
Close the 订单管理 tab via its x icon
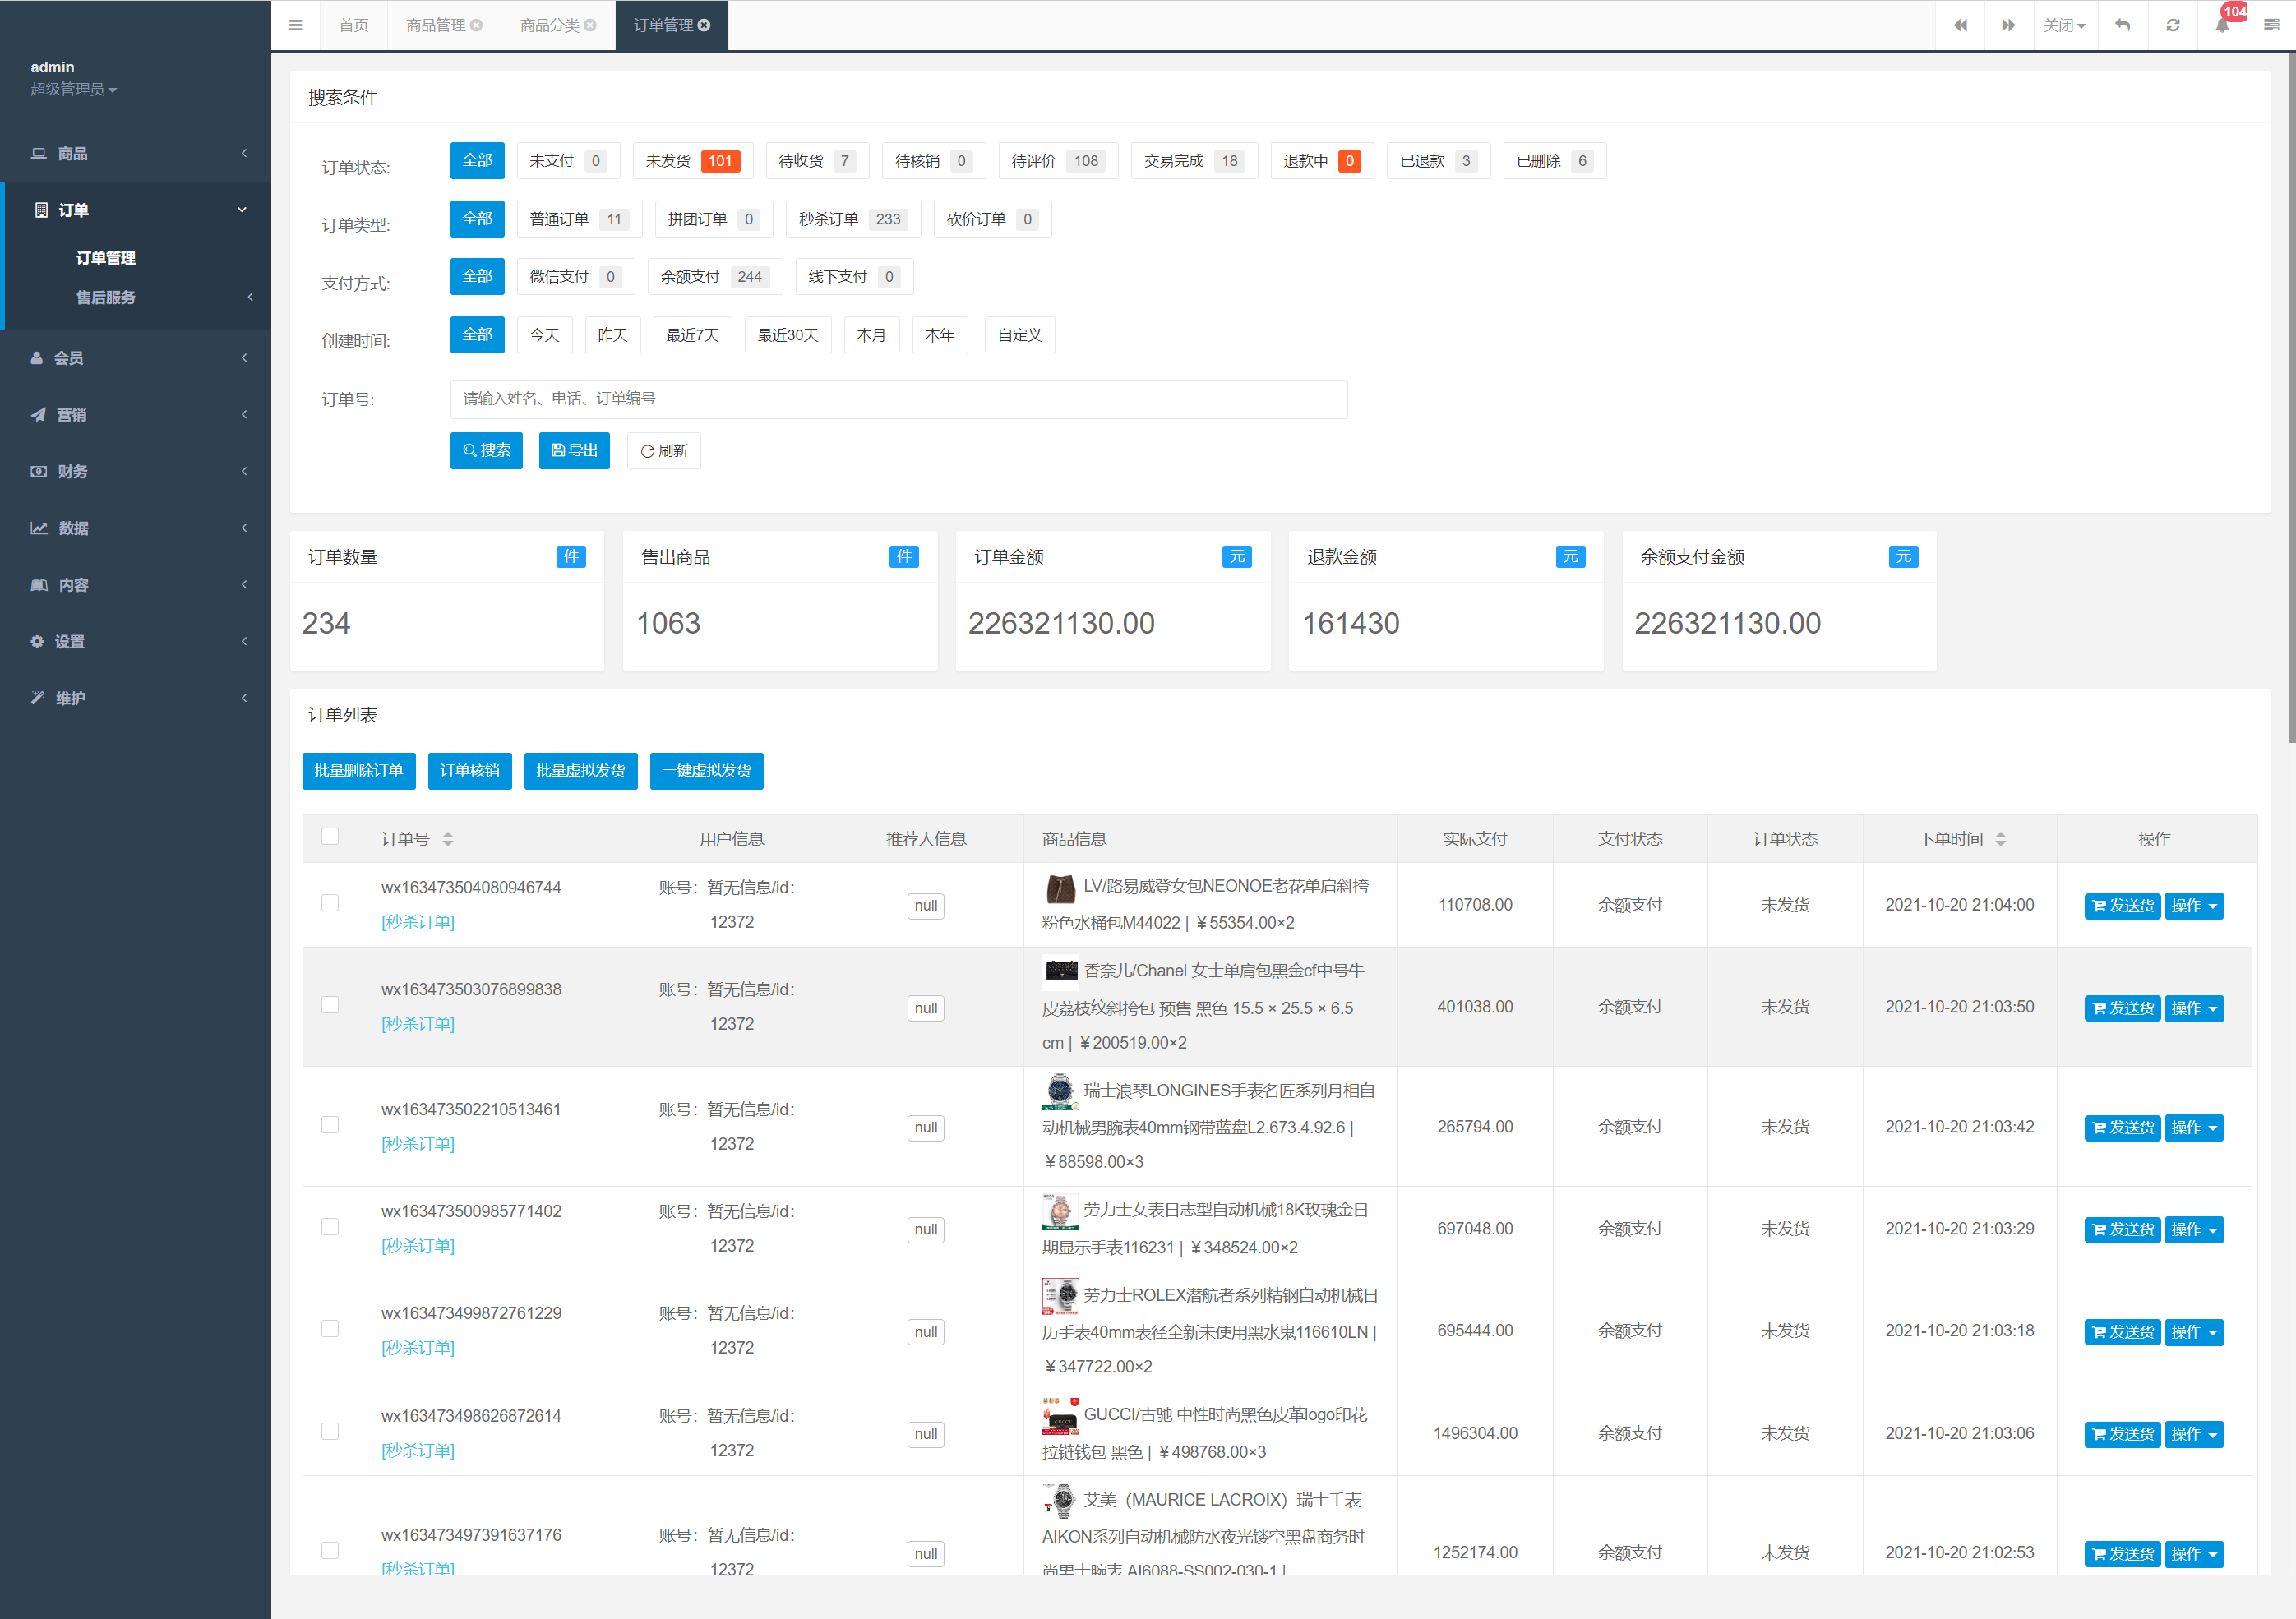point(704,25)
